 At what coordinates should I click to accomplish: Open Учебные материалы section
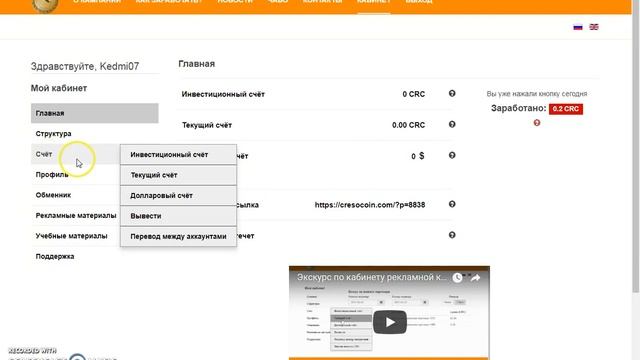point(76,236)
